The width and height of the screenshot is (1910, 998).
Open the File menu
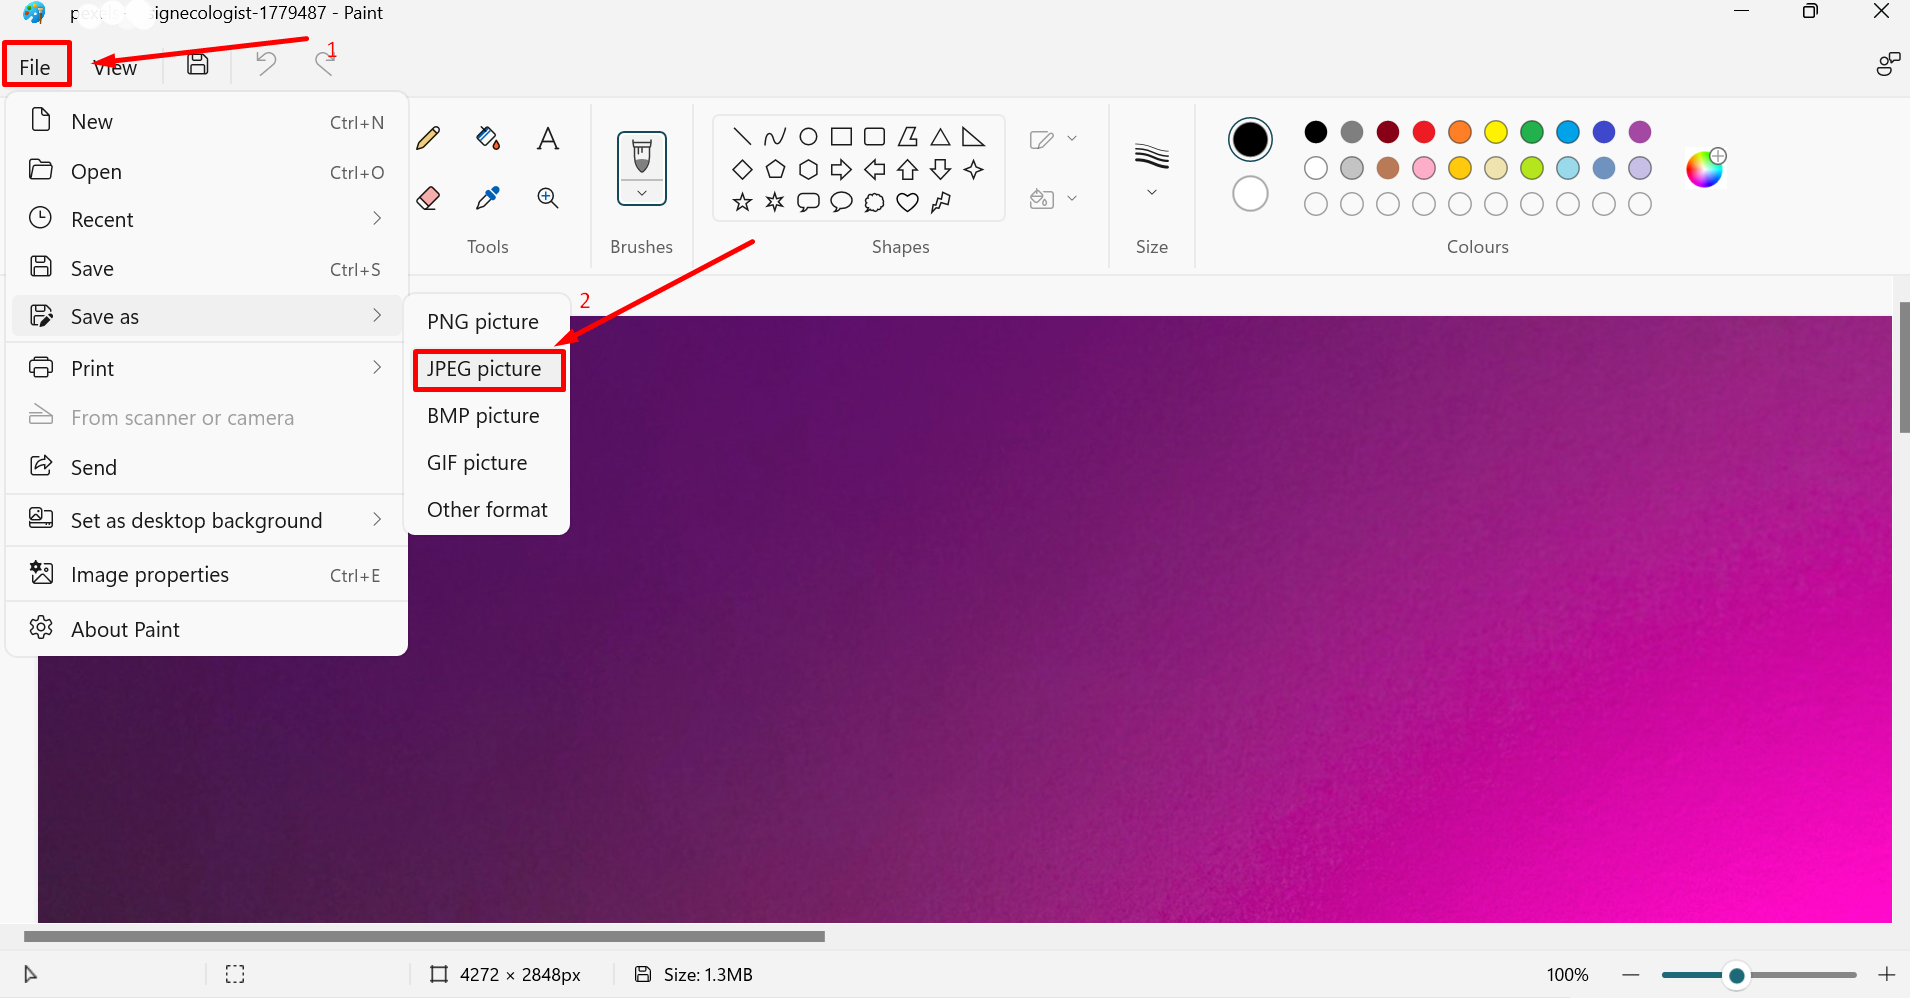36,66
